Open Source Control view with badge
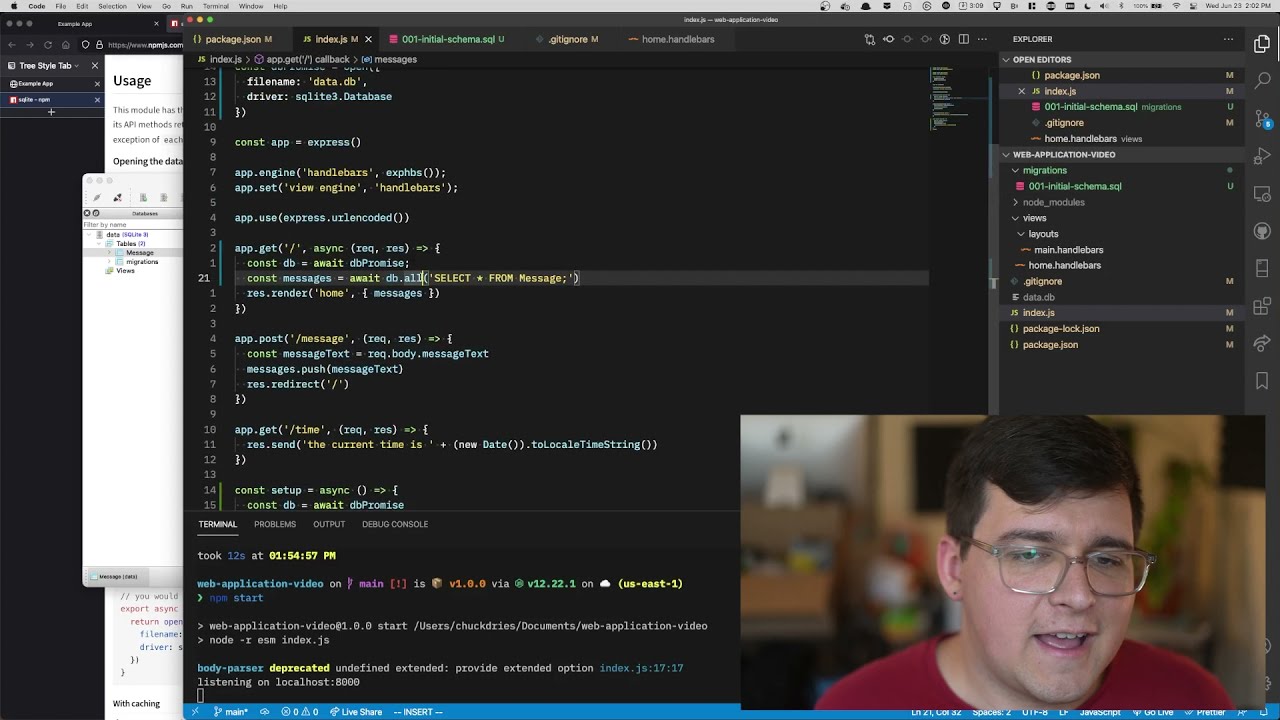The image size is (1280, 720). tap(1262, 121)
